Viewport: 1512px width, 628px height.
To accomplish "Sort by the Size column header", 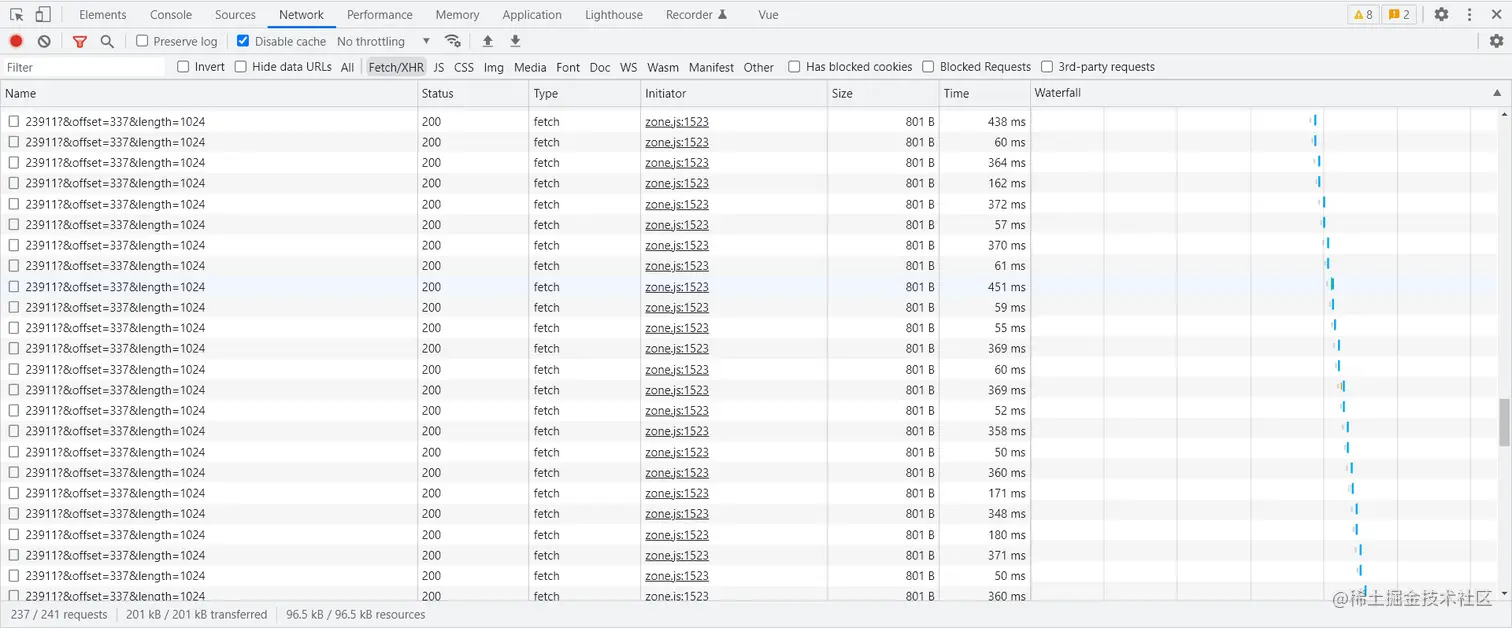I will 883,93.
